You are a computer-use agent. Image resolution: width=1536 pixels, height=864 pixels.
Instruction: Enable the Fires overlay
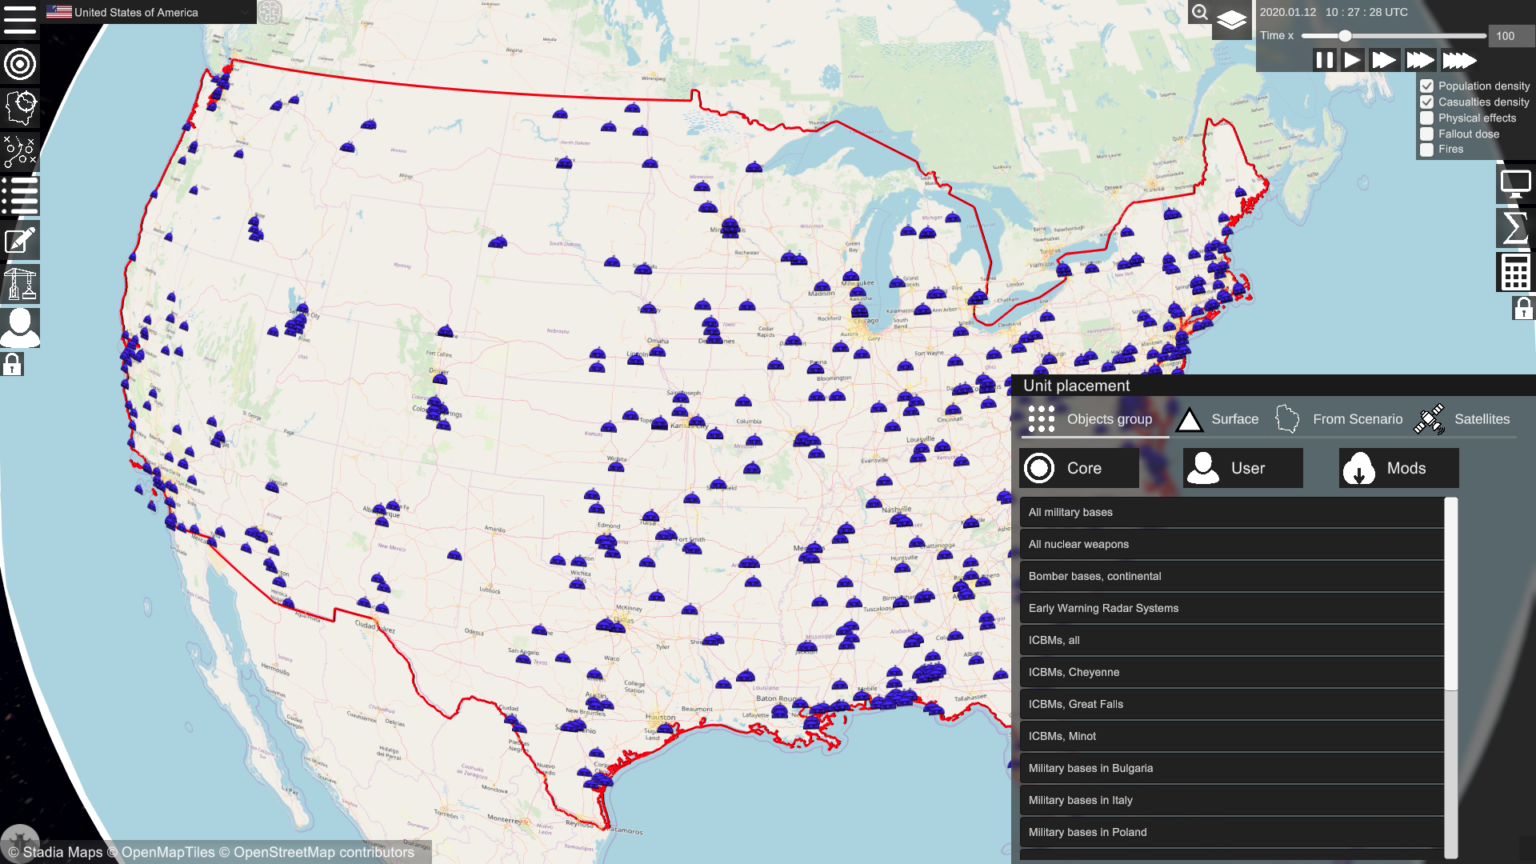(x=1427, y=149)
